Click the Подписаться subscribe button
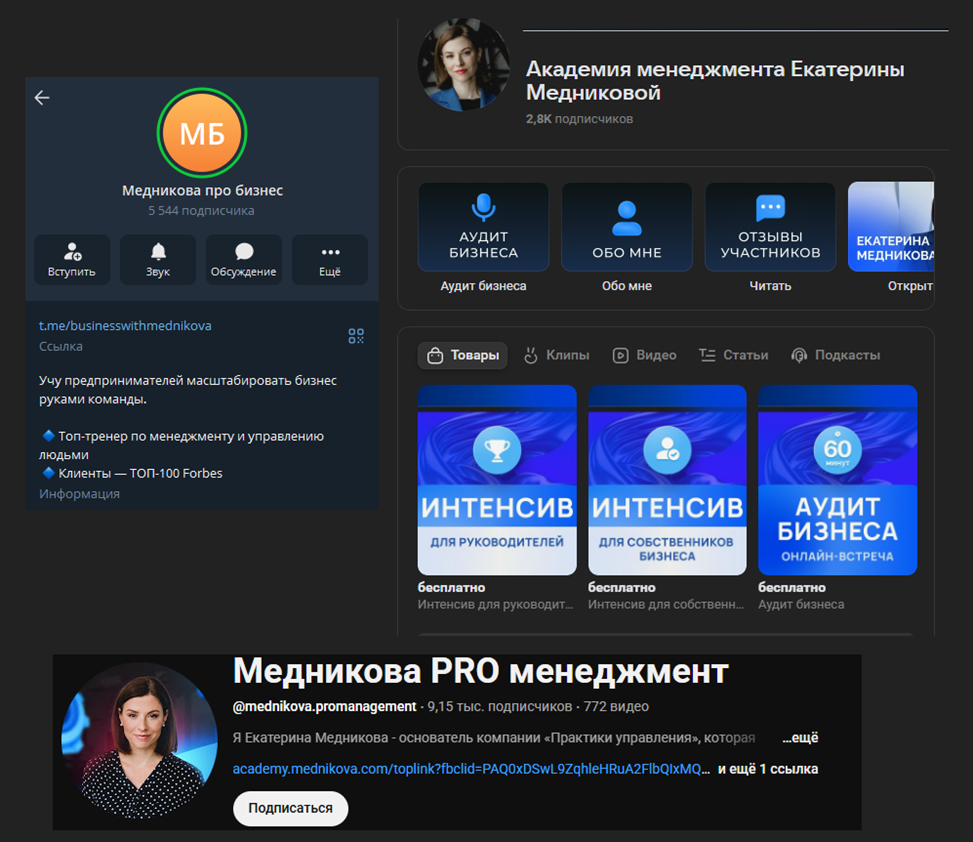This screenshot has height=842, width=973. point(290,808)
